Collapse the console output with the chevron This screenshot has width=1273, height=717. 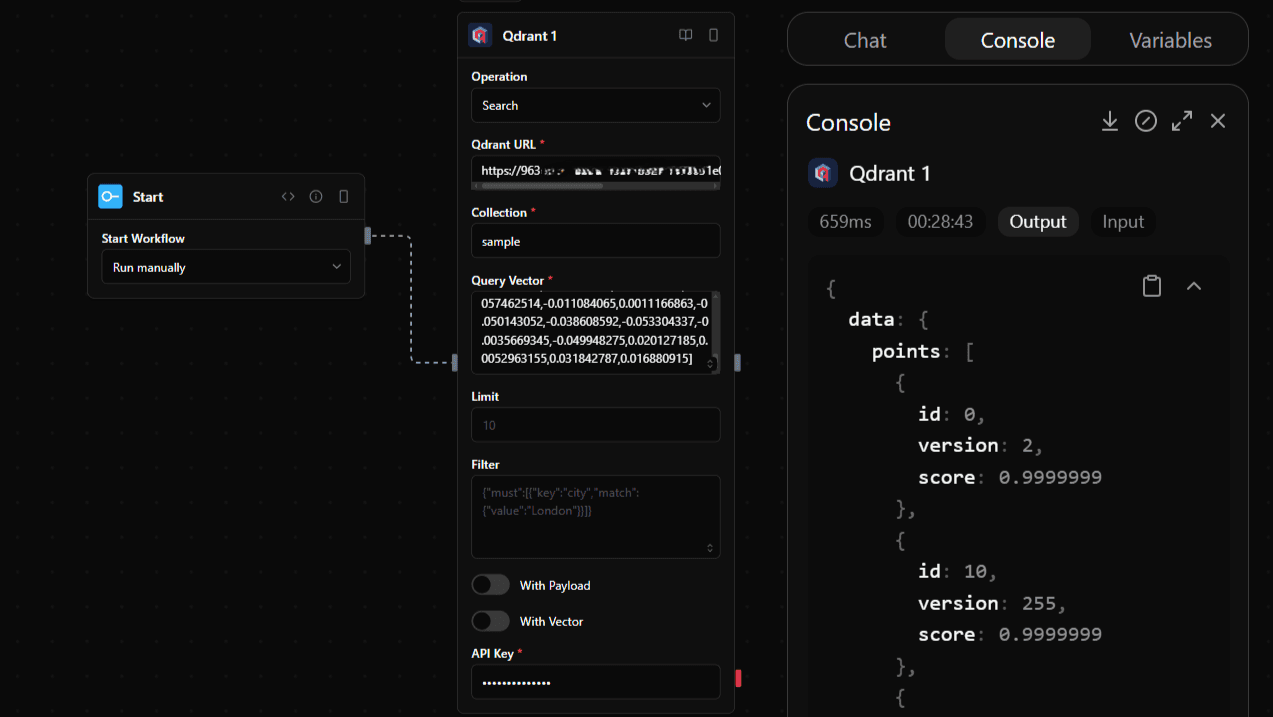point(1194,285)
